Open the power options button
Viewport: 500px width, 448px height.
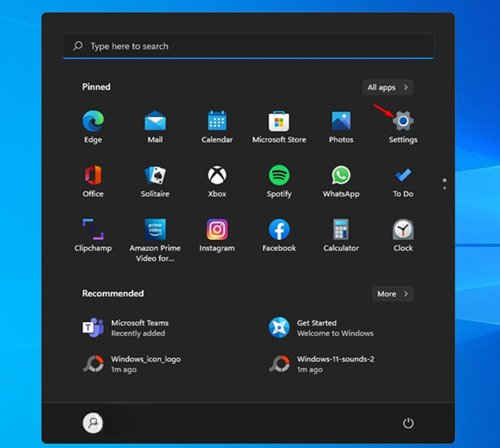coord(408,423)
